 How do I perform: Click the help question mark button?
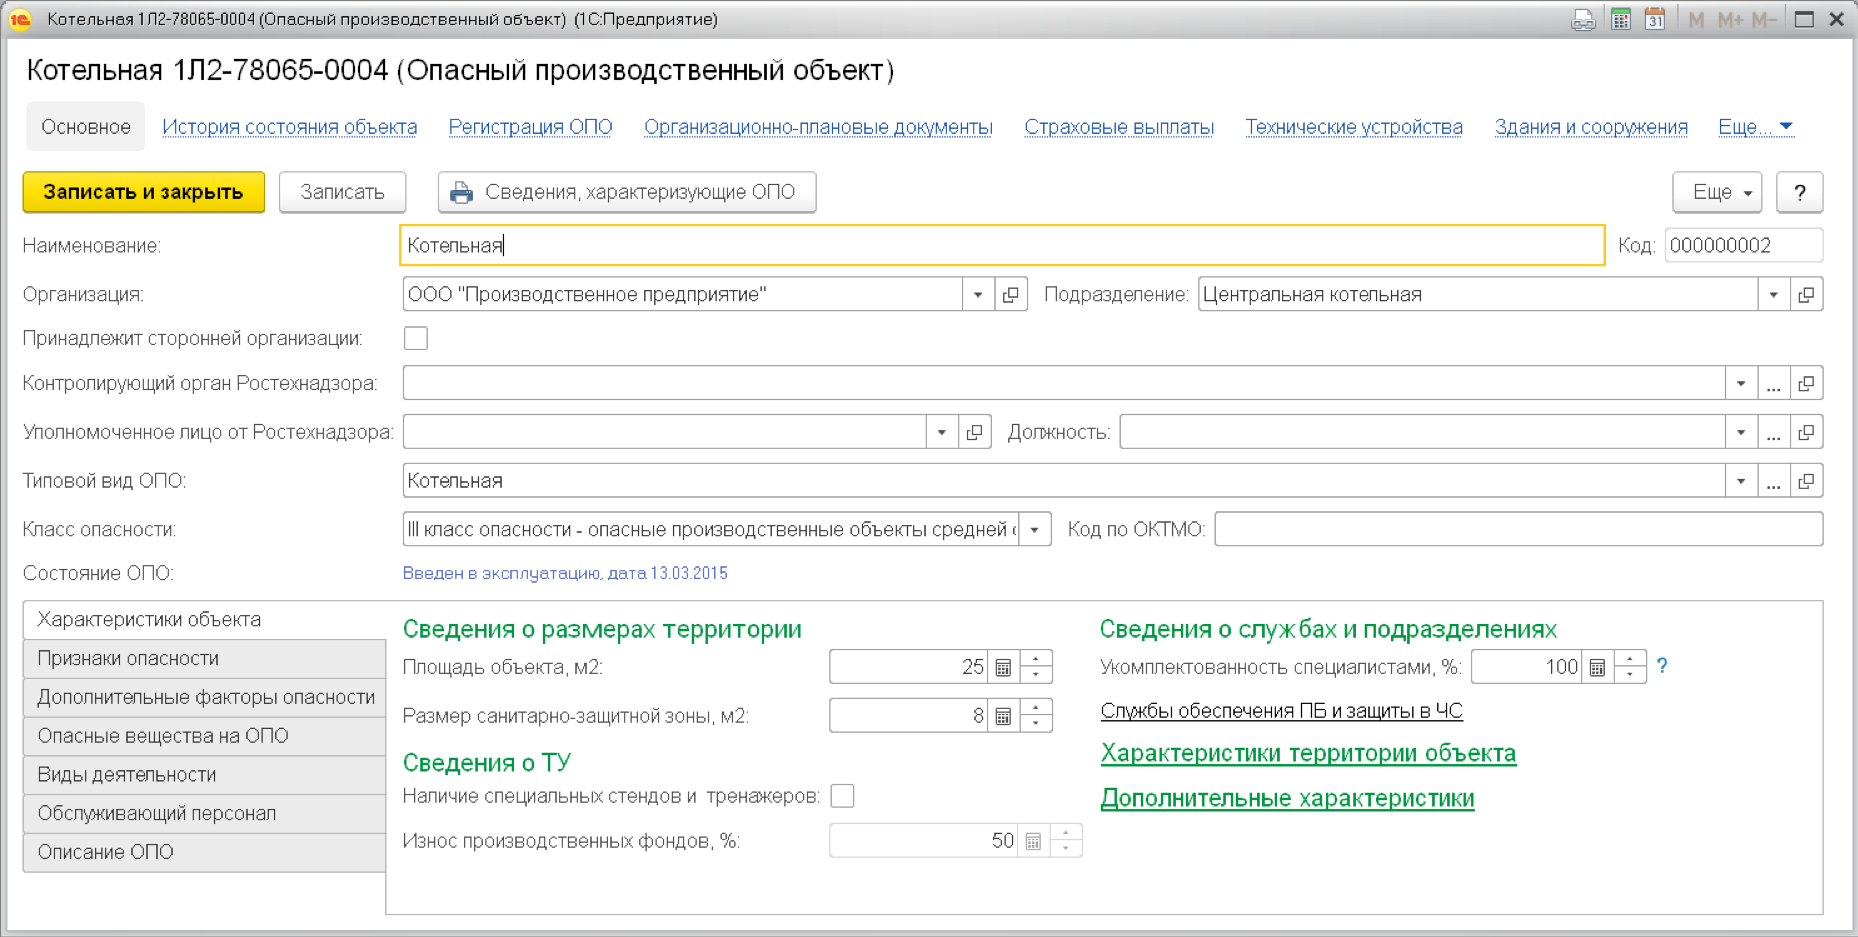click(1800, 192)
